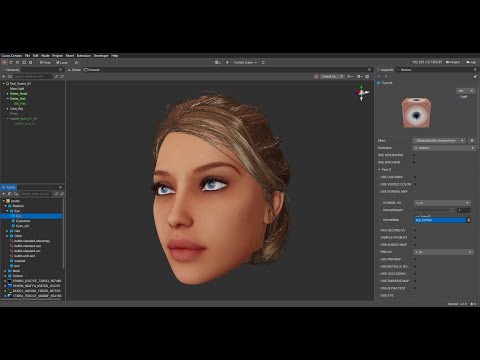Screen dimensions: 480x360
Task: Select the Eyelashes material asset
Action: point(23,221)
